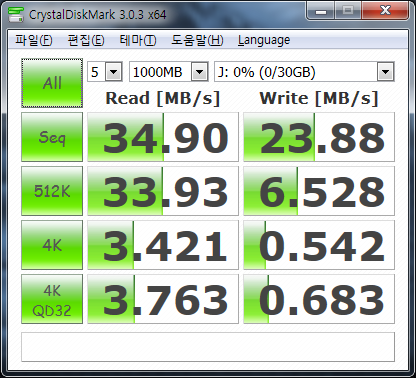The width and height of the screenshot is (416, 378).
Task: Click the 512K read result 33.93
Action: coord(163,191)
